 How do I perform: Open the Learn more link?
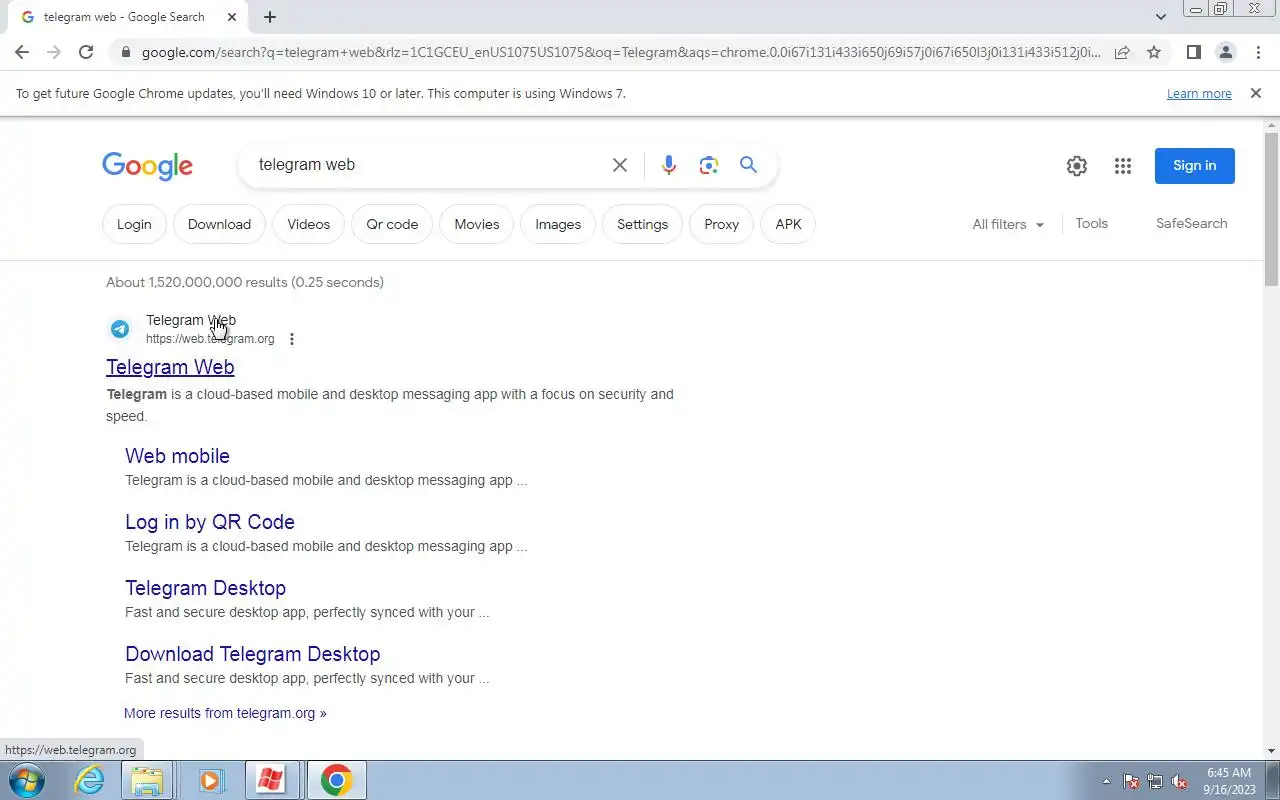click(1199, 94)
